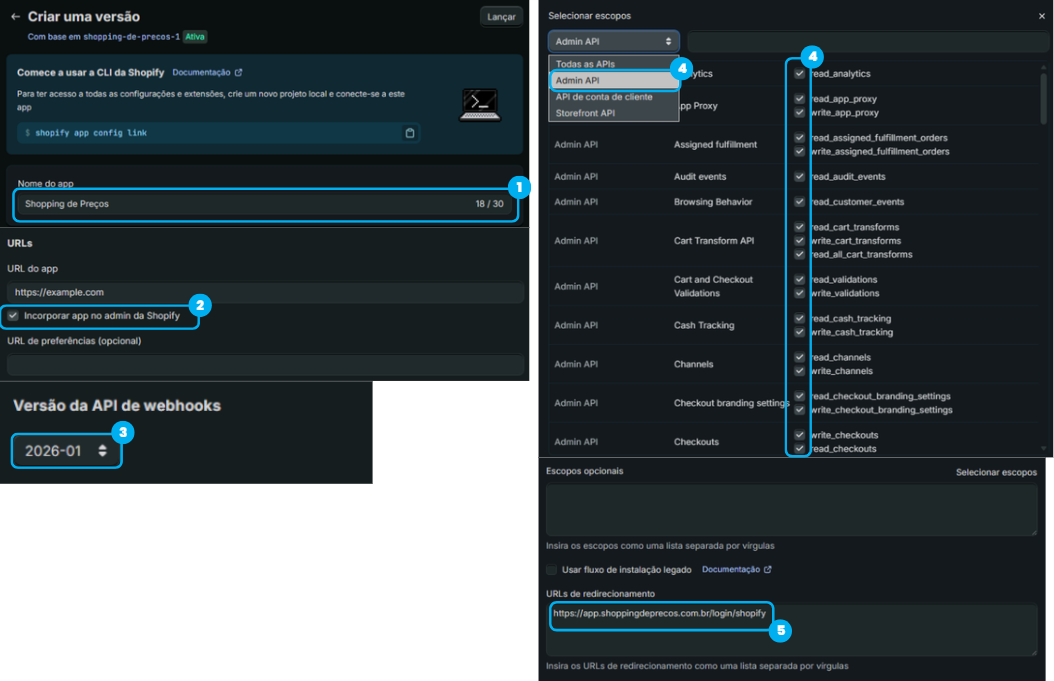Uncheck the read_analytics scope

799,74
